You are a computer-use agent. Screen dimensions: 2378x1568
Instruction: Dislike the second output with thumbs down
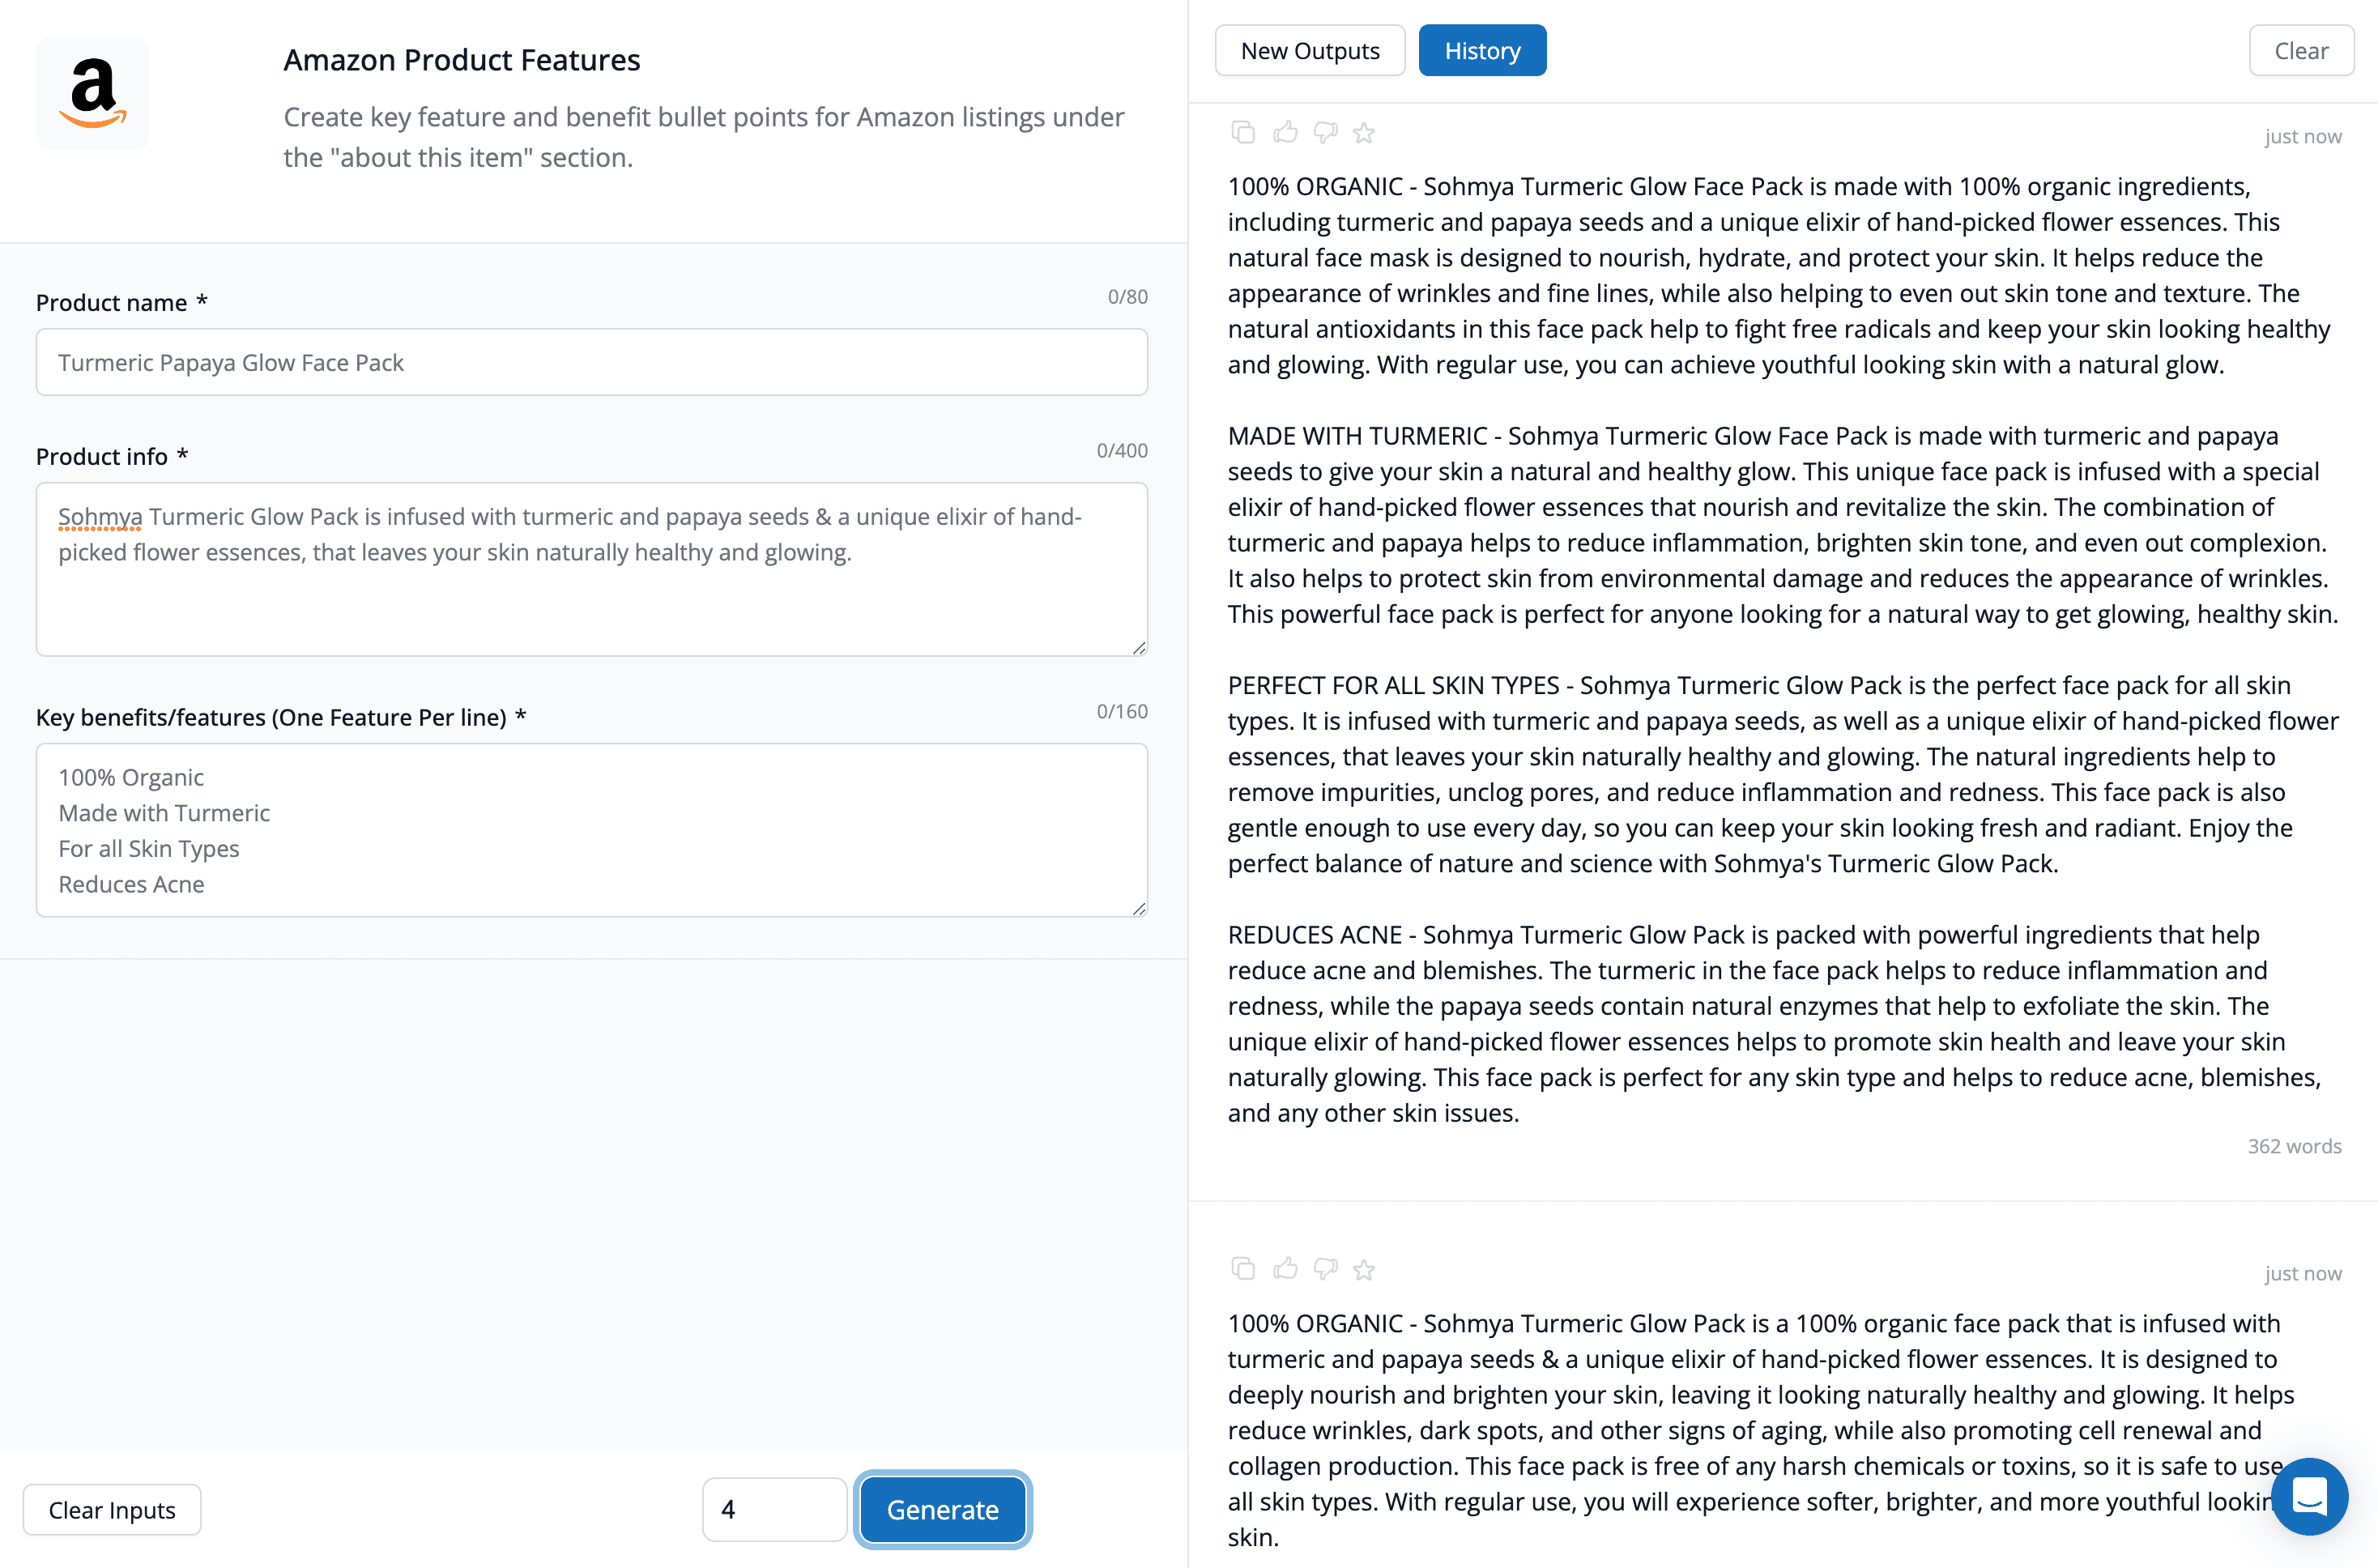point(1325,1269)
